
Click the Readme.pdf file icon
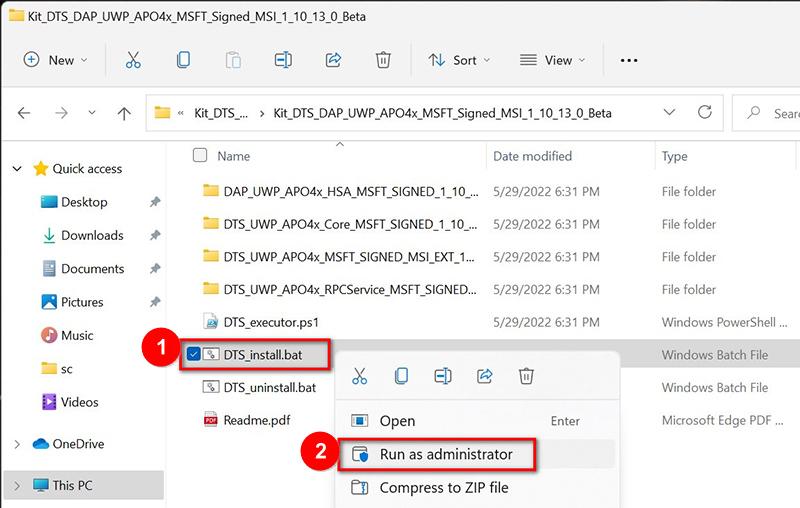pyautogui.click(x=211, y=420)
